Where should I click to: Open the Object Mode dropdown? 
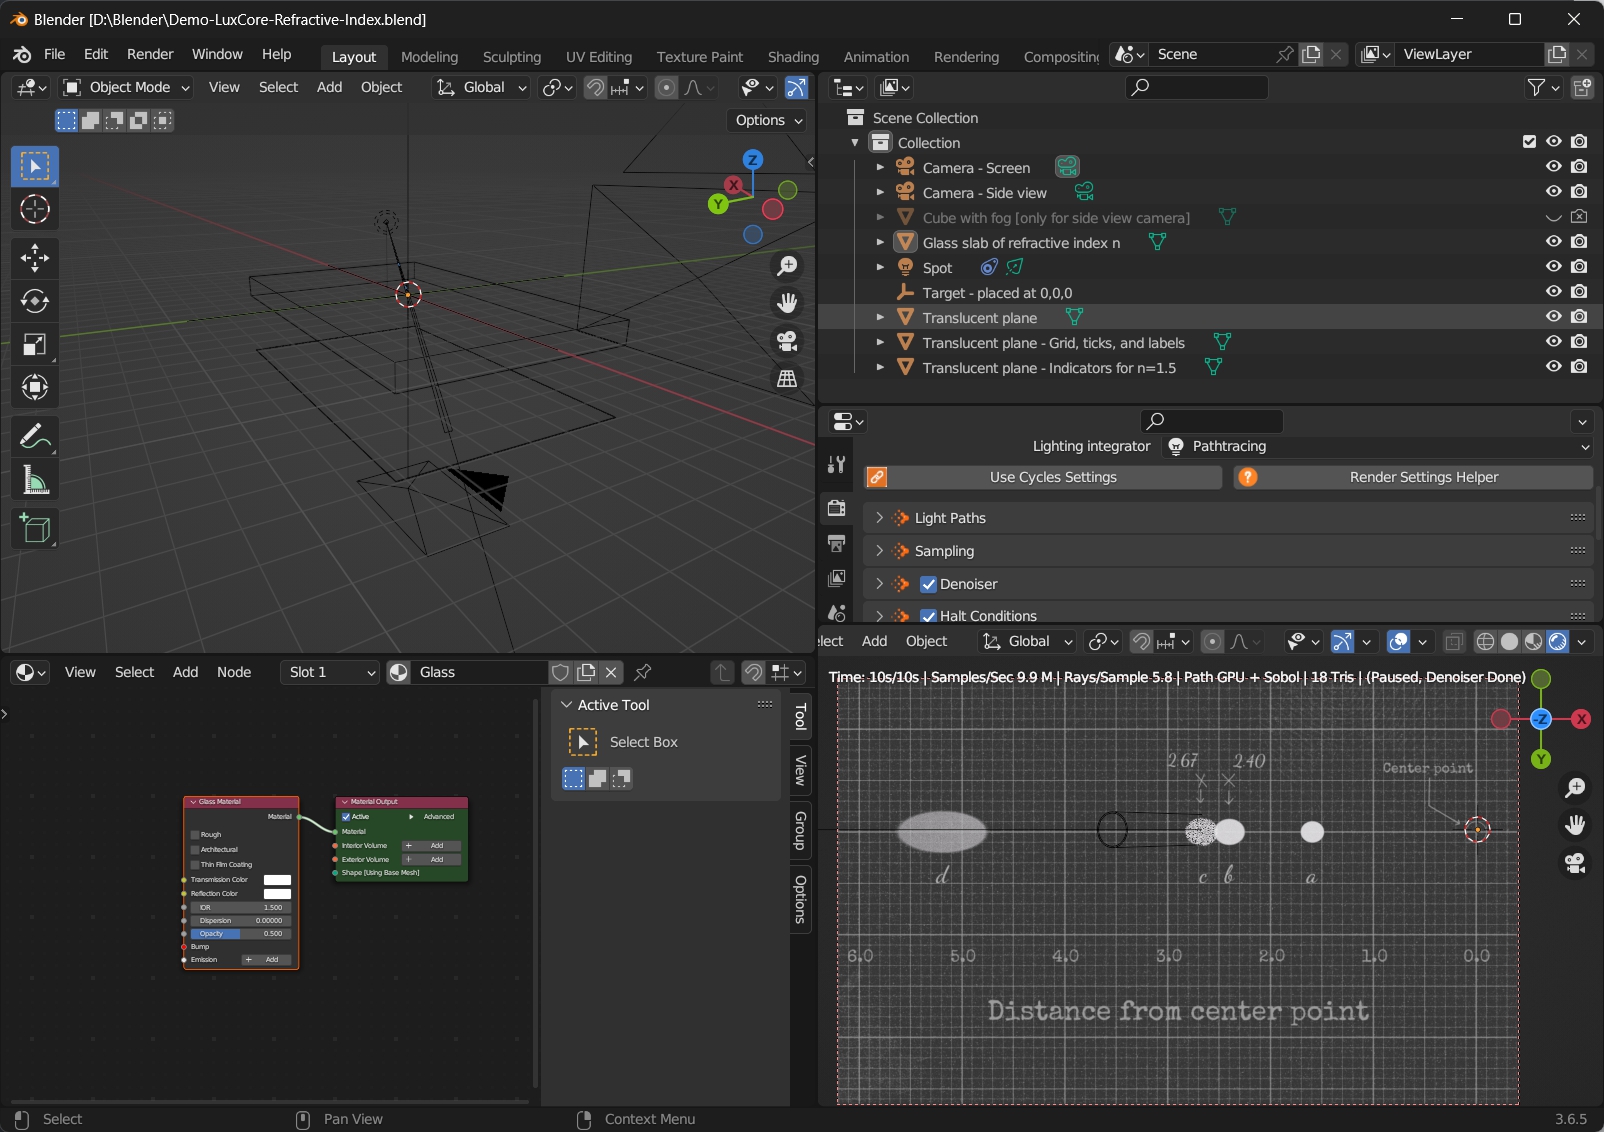point(127,87)
